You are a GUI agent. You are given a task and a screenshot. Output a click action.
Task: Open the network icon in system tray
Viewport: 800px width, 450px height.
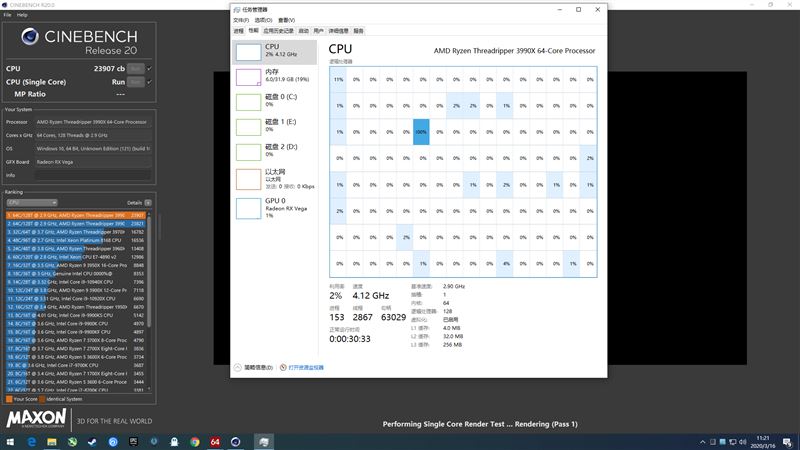(x=733, y=442)
